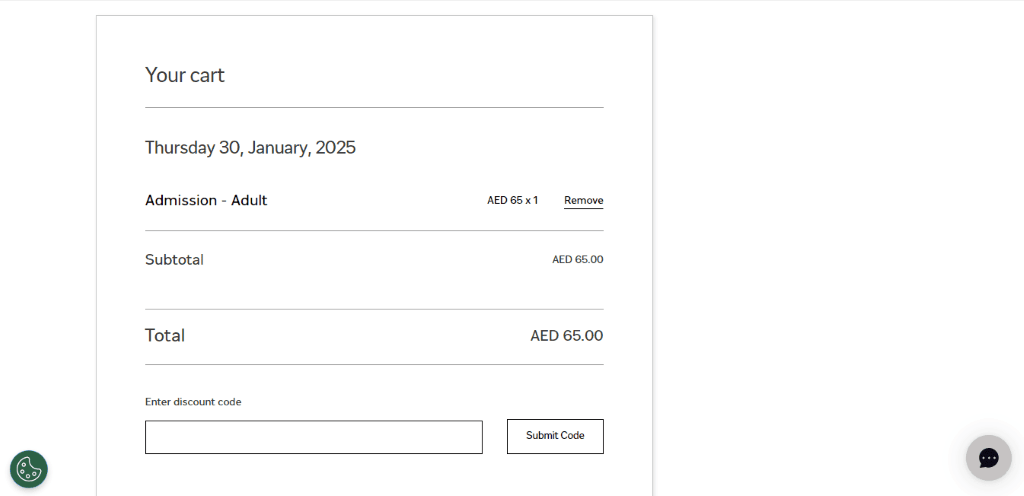Click 'Thursday 30' in the cart date

193,147
